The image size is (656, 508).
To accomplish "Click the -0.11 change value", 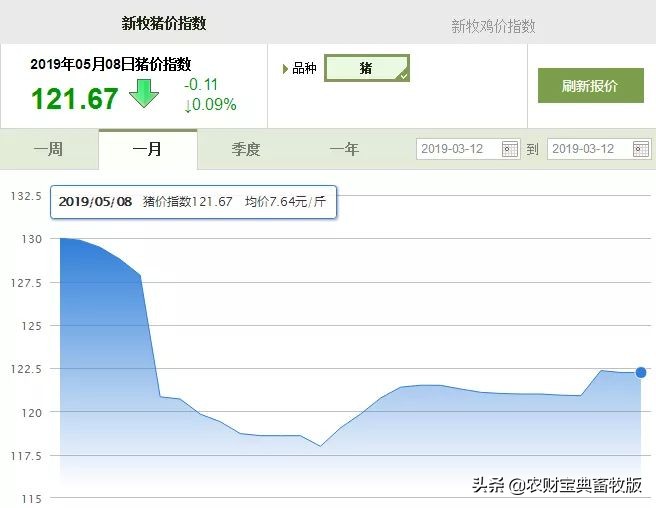I will [x=201, y=85].
